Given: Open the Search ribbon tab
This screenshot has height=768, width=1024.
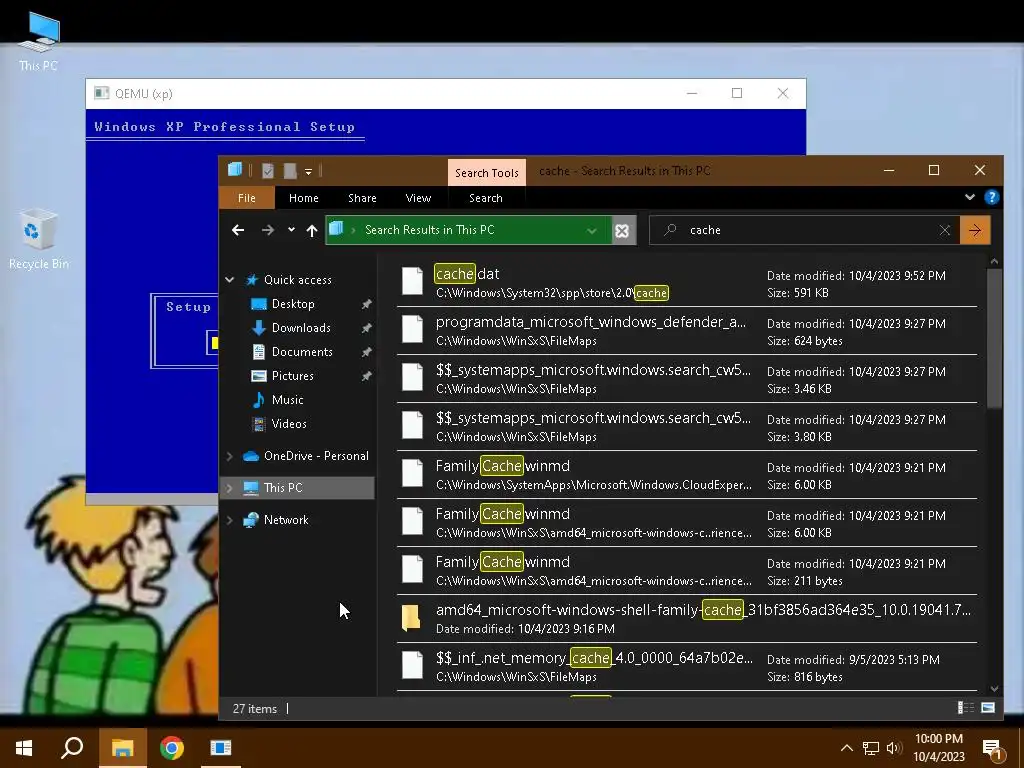Looking at the screenshot, I should click(x=486, y=198).
